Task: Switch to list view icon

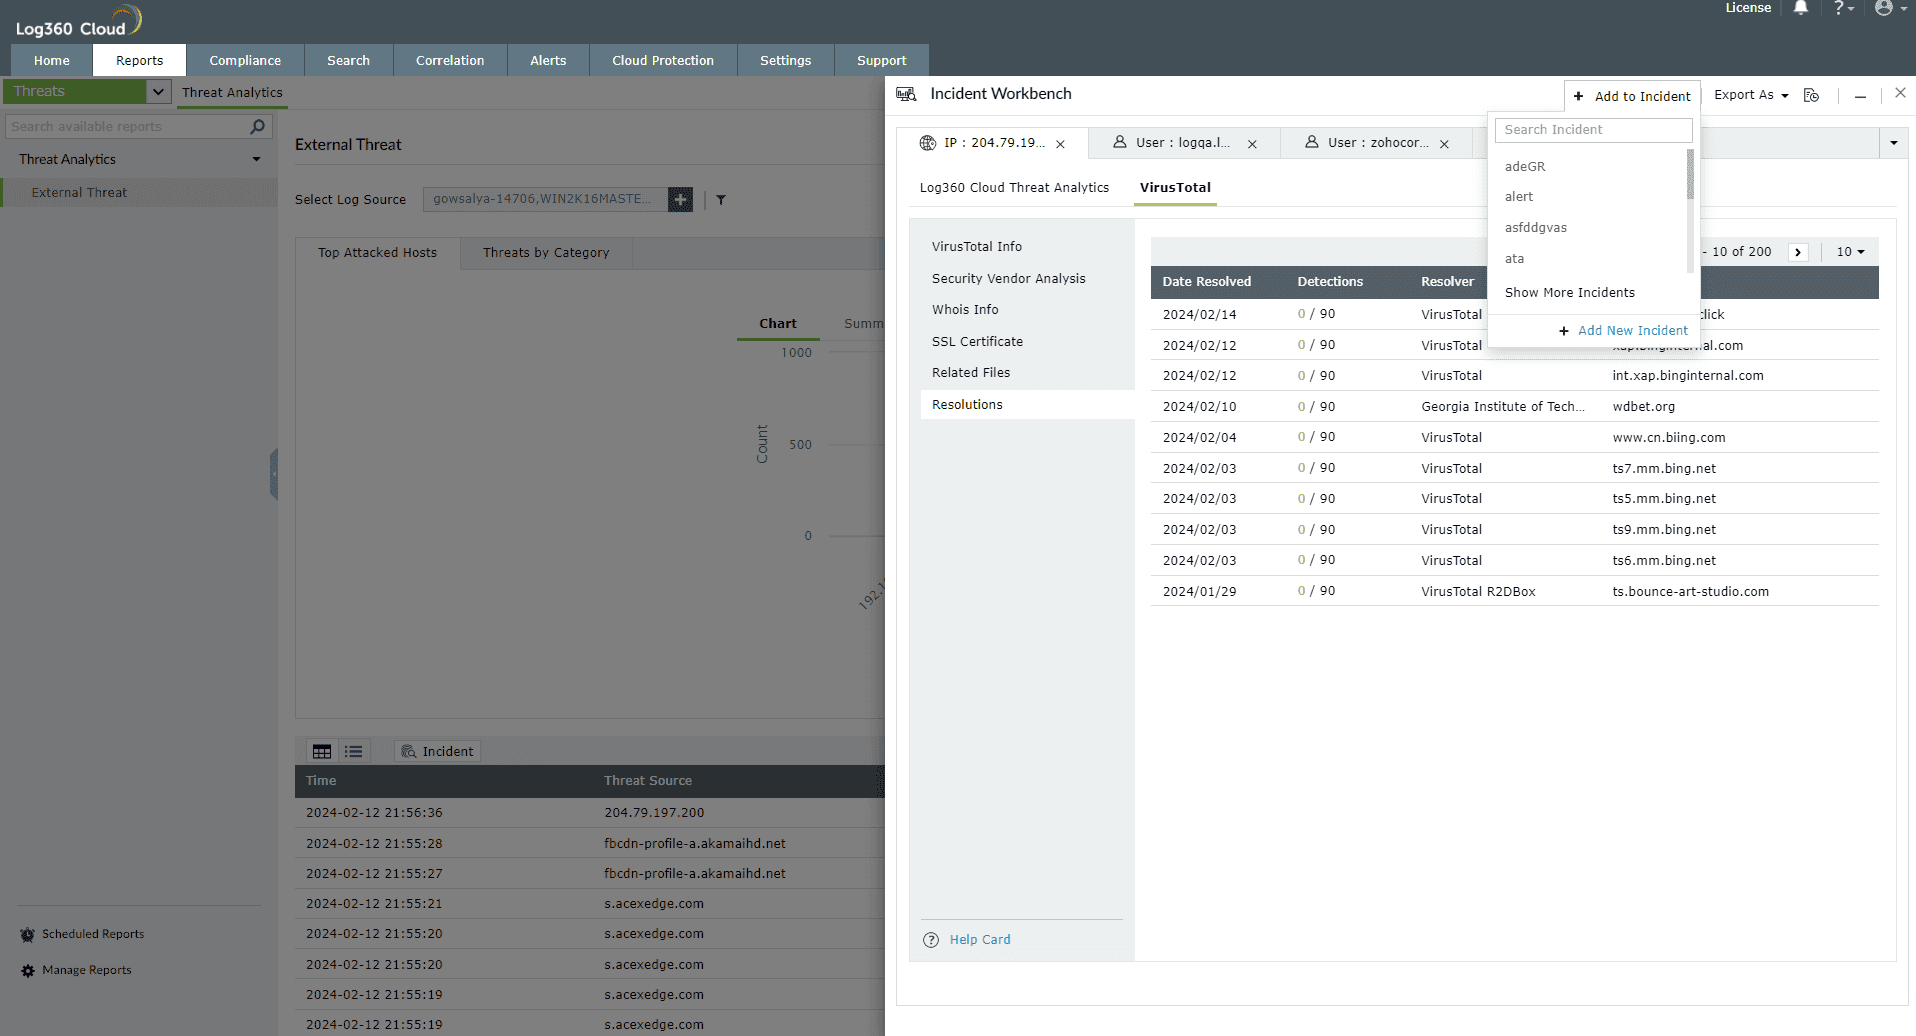Action: pos(354,751)
